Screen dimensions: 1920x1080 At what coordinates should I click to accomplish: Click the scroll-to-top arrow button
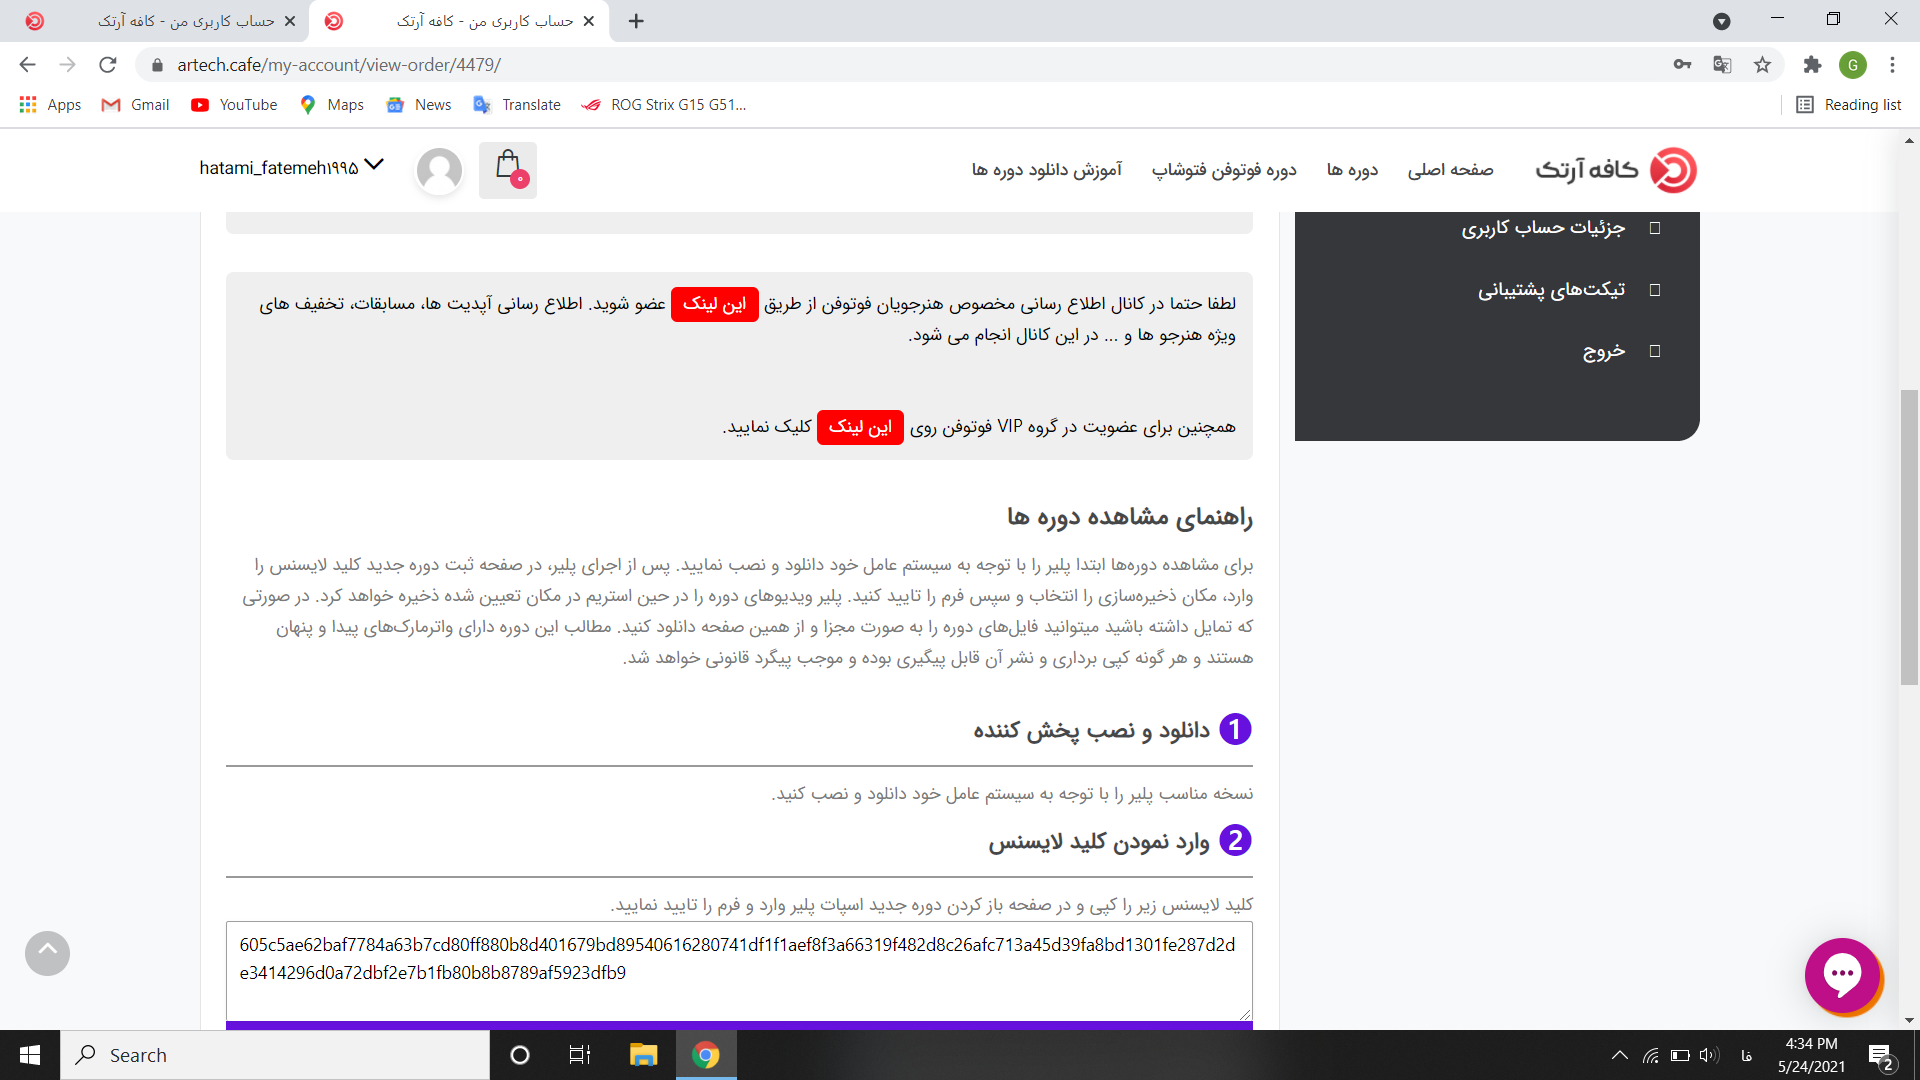point(47,953)
